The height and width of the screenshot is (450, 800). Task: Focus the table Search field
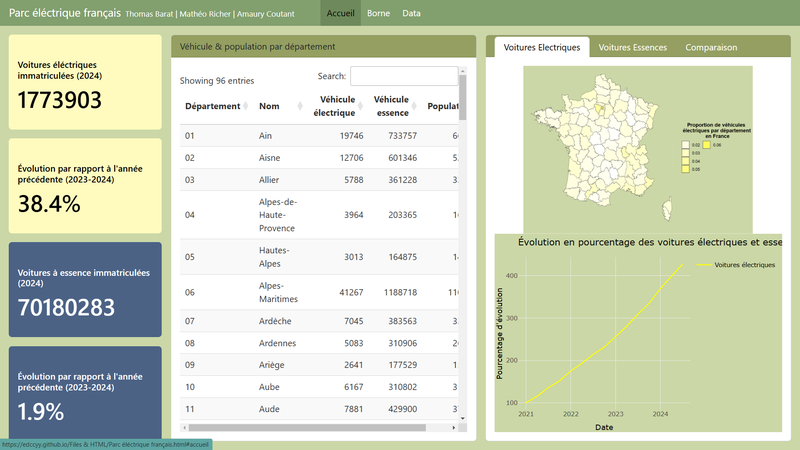(403, 76)
